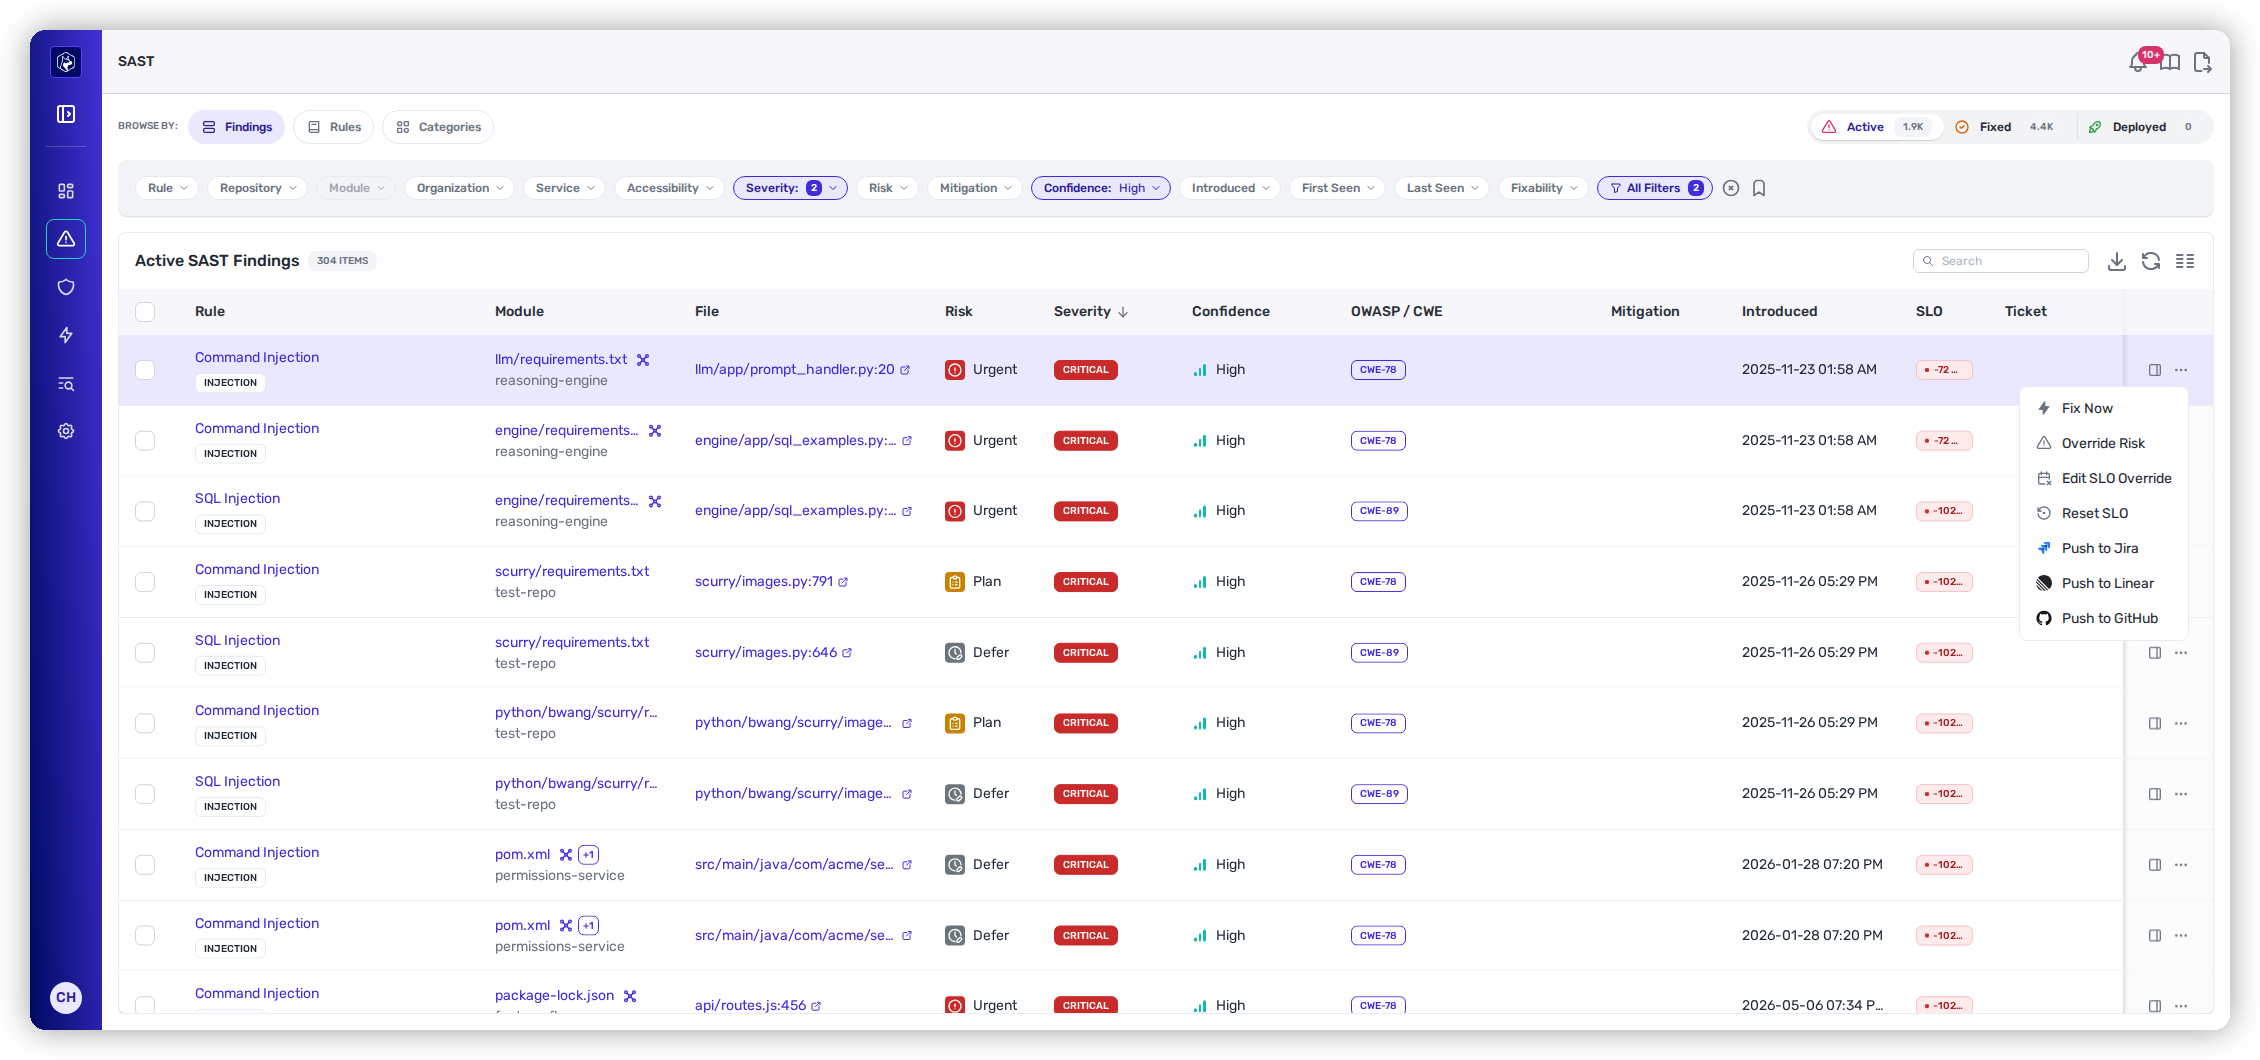Open the shield icon in sidebar

click(x=66, y=287)
